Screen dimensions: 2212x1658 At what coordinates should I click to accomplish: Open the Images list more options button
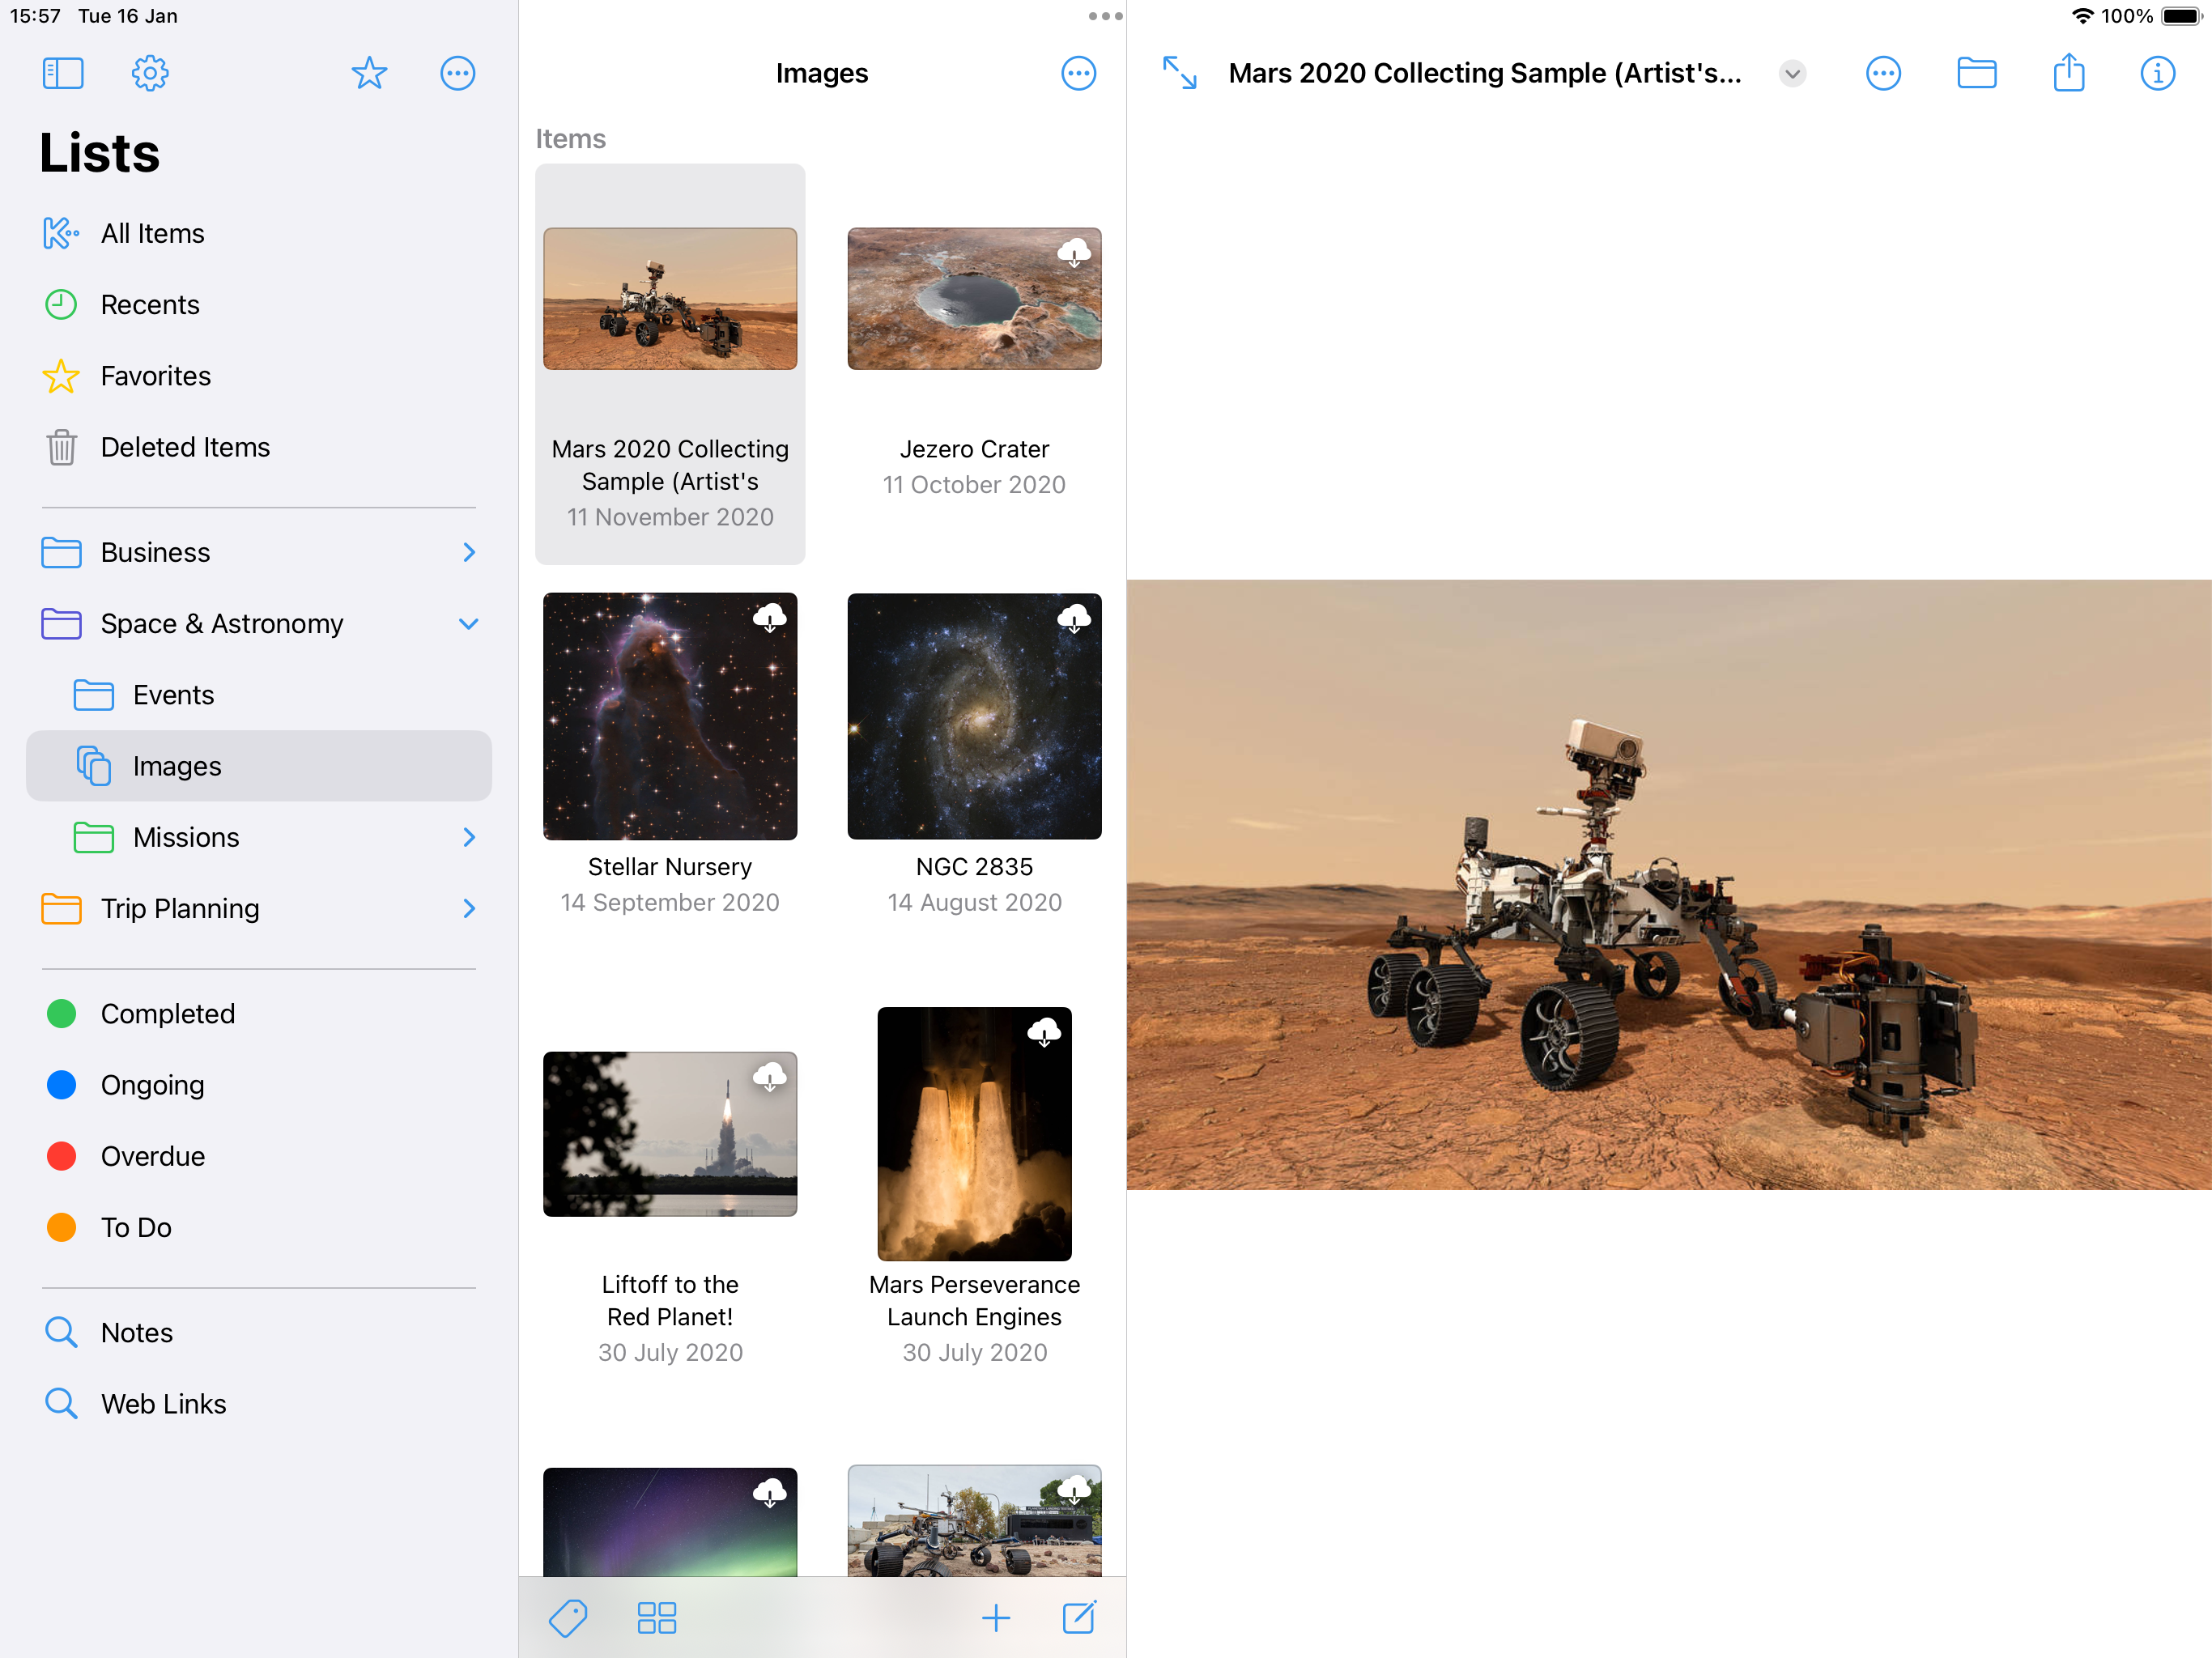[1078, 73]
